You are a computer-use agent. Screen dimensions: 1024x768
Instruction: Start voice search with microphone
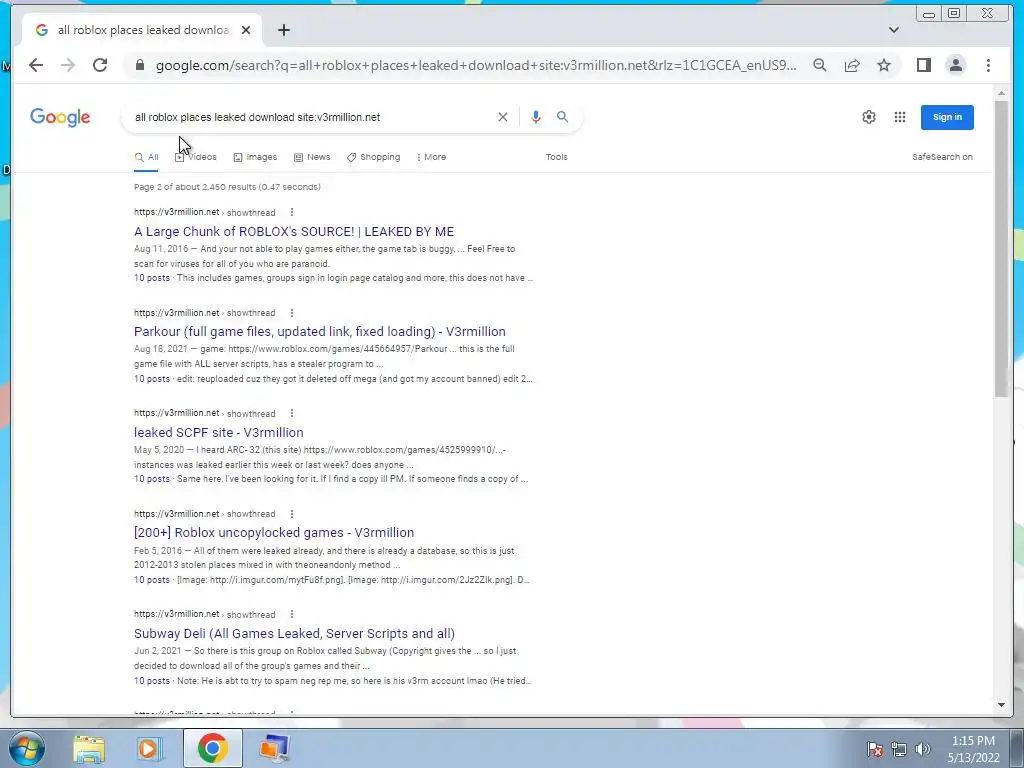(536, 117)
